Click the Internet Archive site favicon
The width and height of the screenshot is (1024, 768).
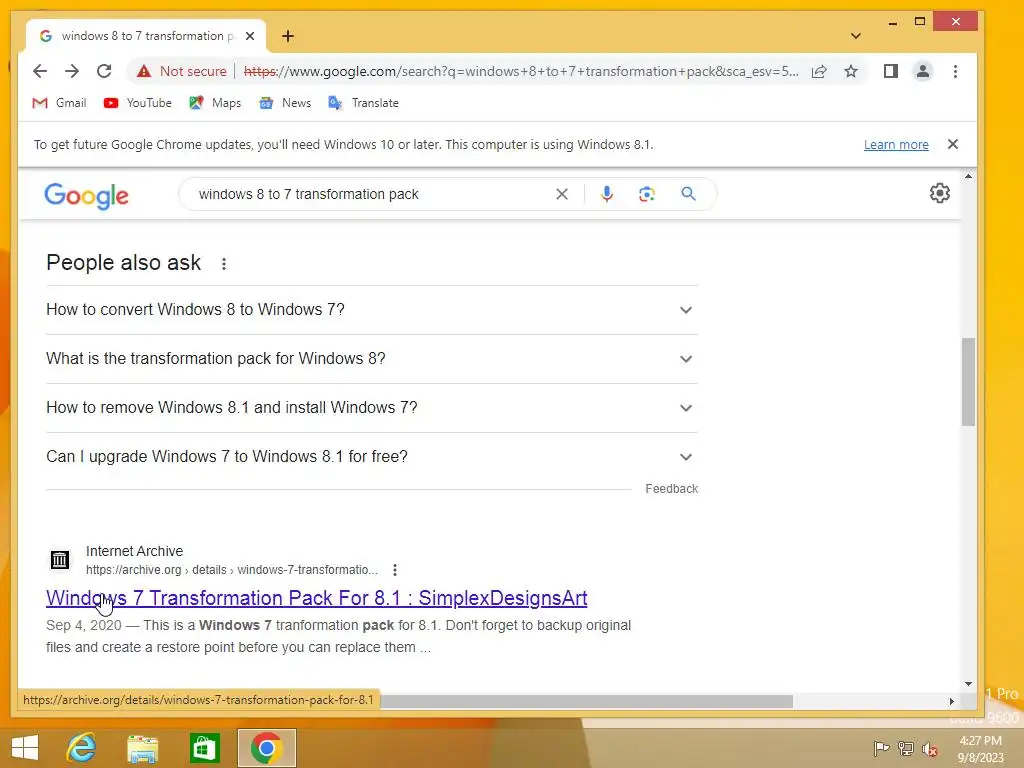tap(60, 560)
